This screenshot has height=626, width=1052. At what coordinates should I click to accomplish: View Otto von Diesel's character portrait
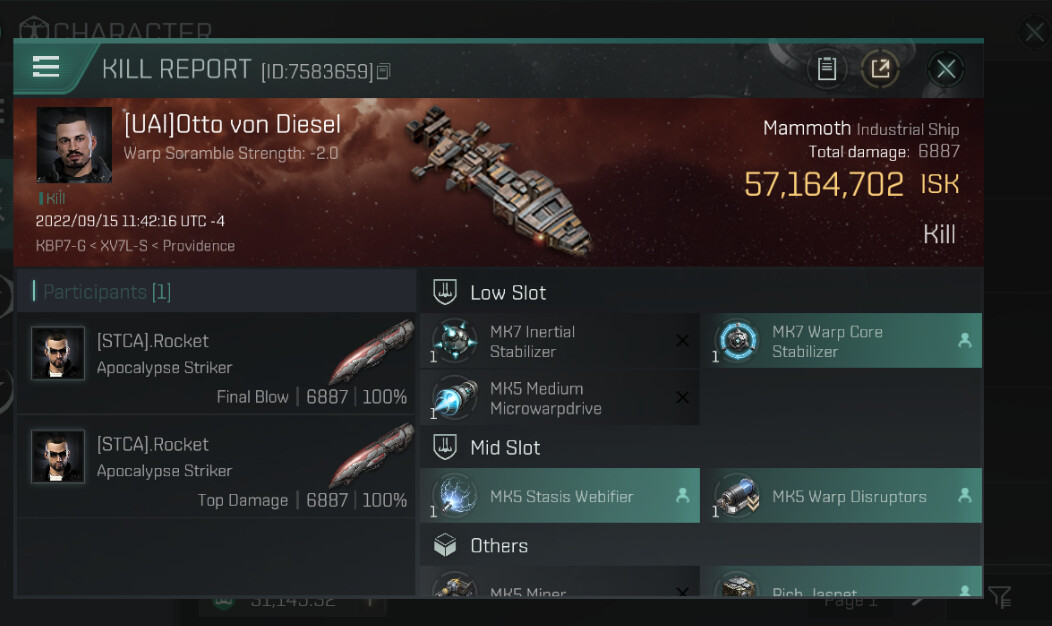(74, 145)
